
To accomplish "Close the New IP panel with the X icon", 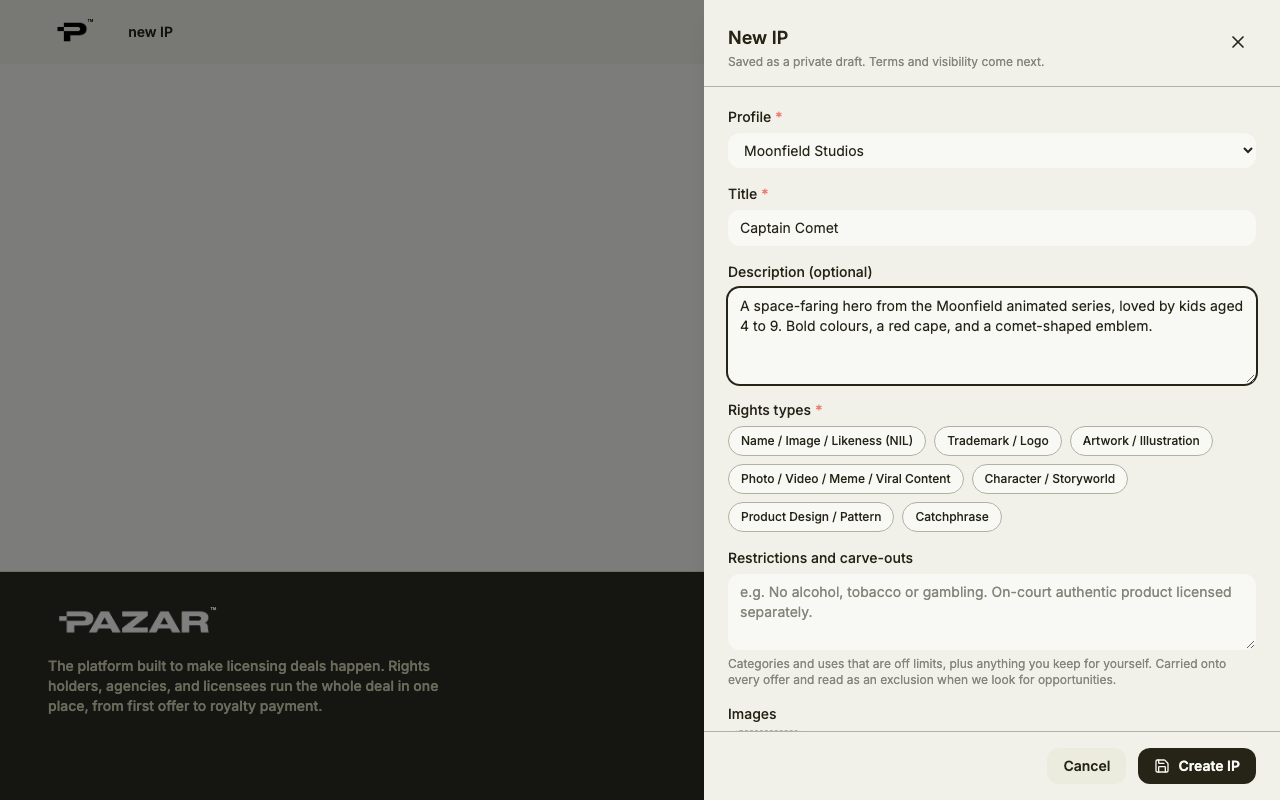I will coord(1238,42).
